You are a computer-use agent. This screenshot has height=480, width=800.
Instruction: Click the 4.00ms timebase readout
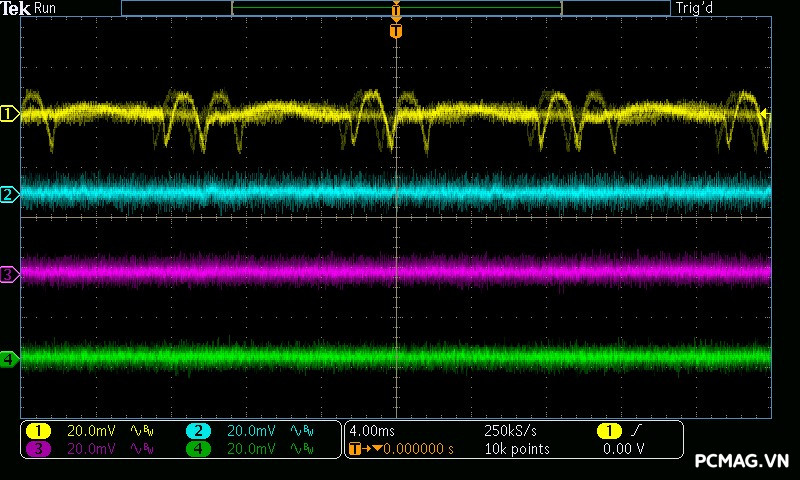[373, 431]
